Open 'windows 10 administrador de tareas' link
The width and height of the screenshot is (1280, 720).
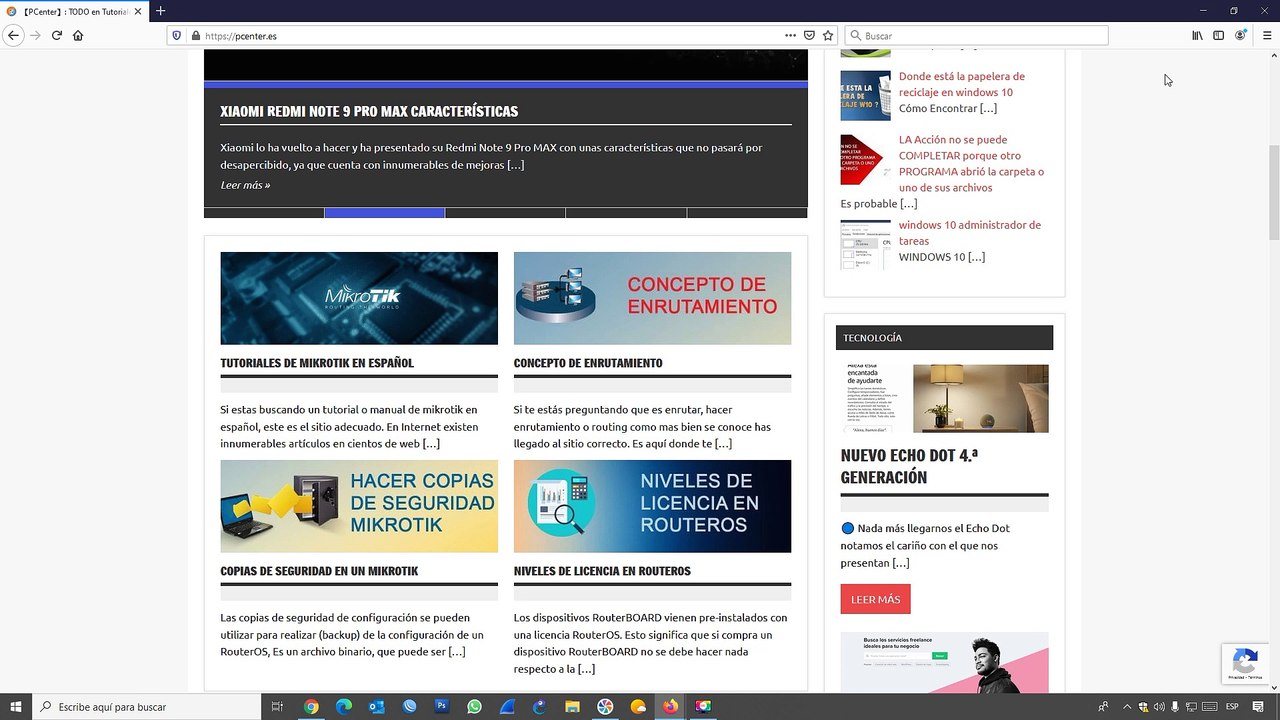970,232
